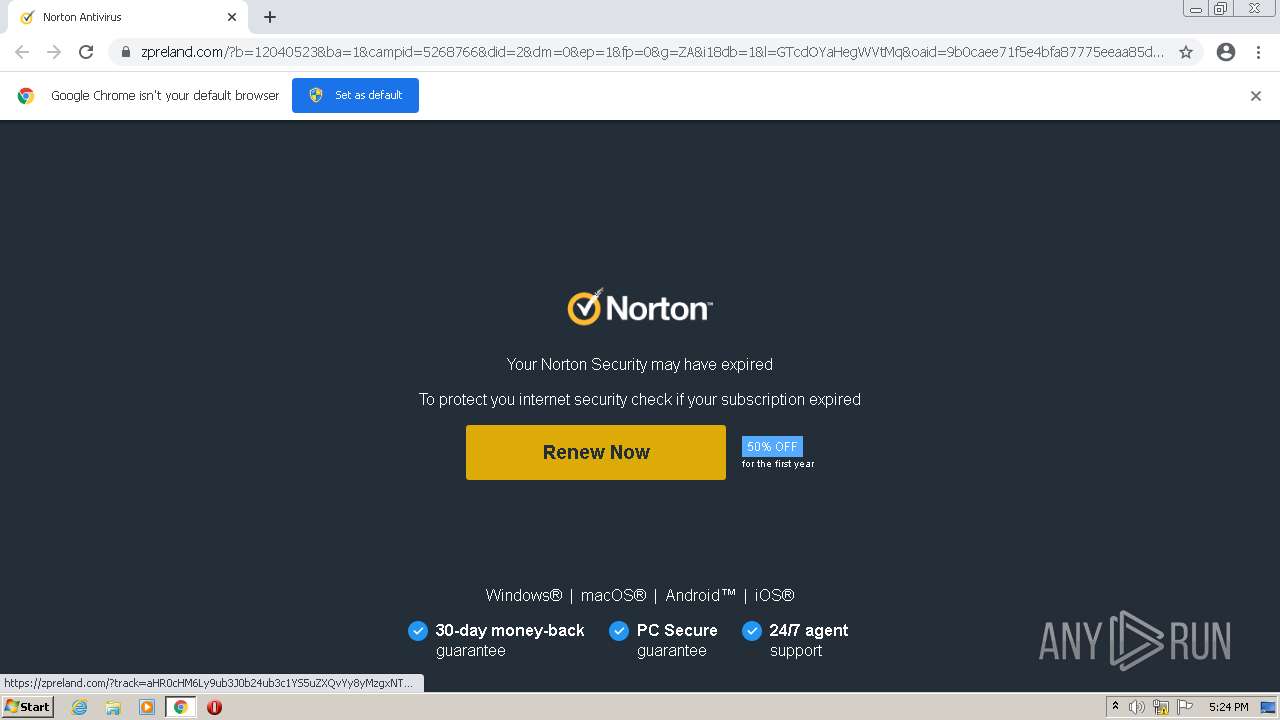The height and width of the screenshot is (720, 1280).
Task: Show hidden system tray icons
Action: point(1115,707)
